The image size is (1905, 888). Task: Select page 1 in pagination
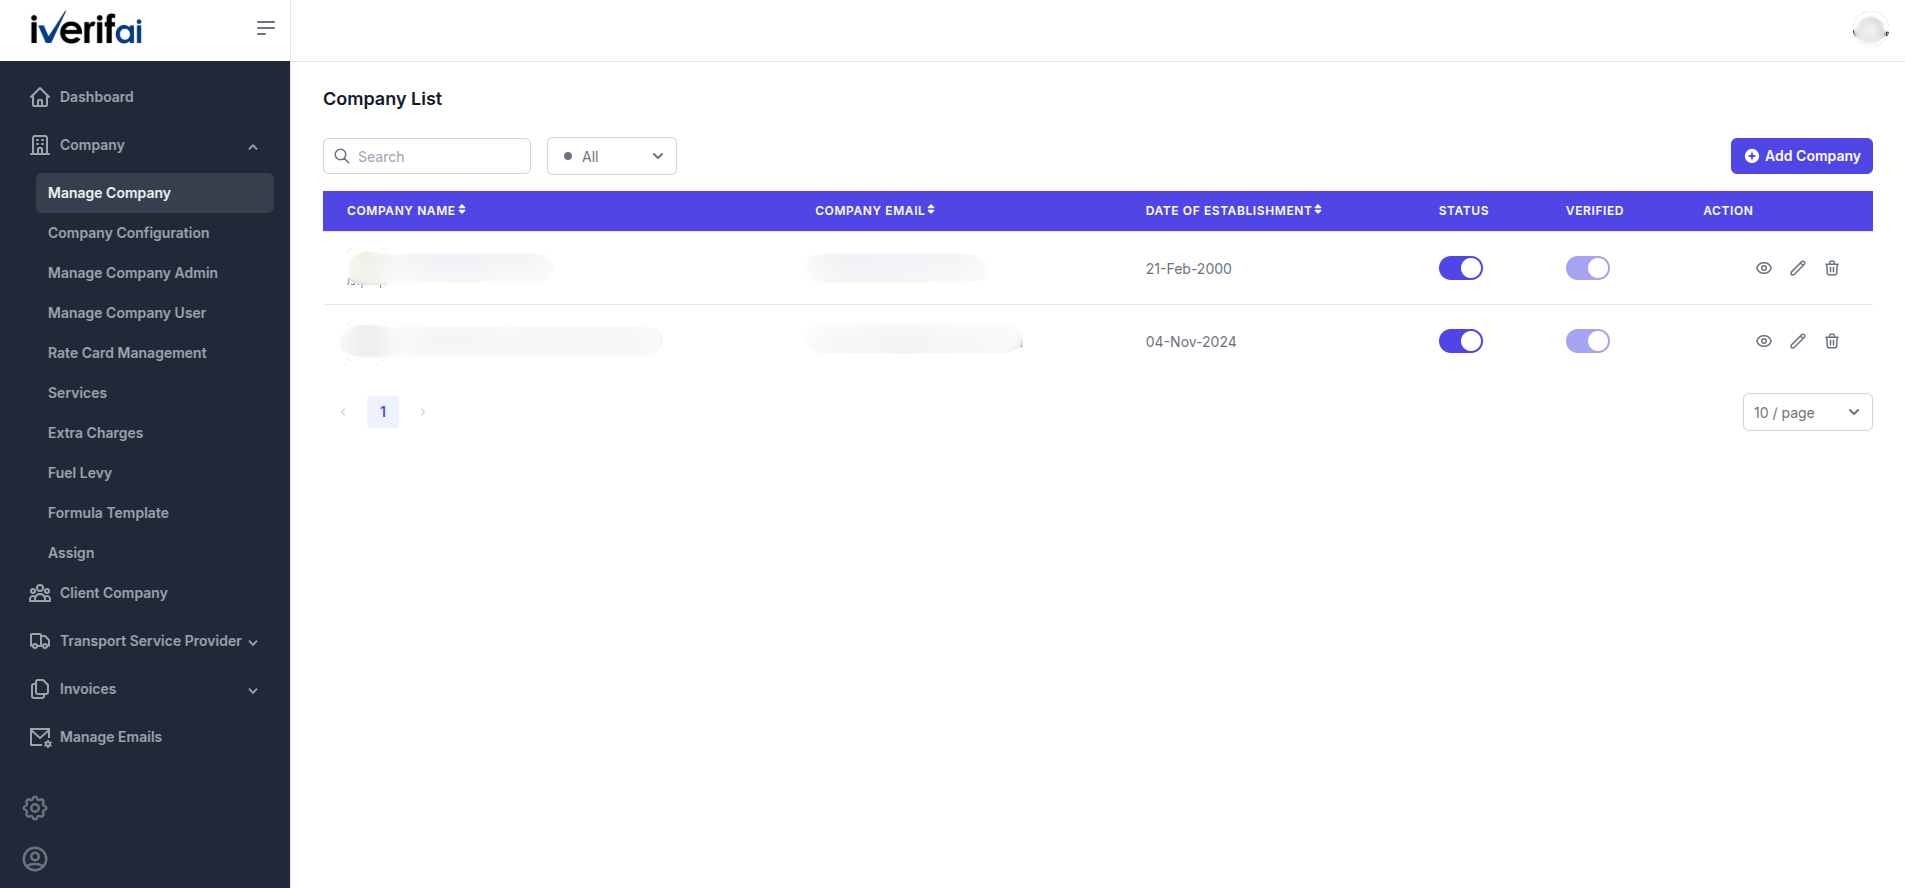pyautogui.click(x=383, y=412)
